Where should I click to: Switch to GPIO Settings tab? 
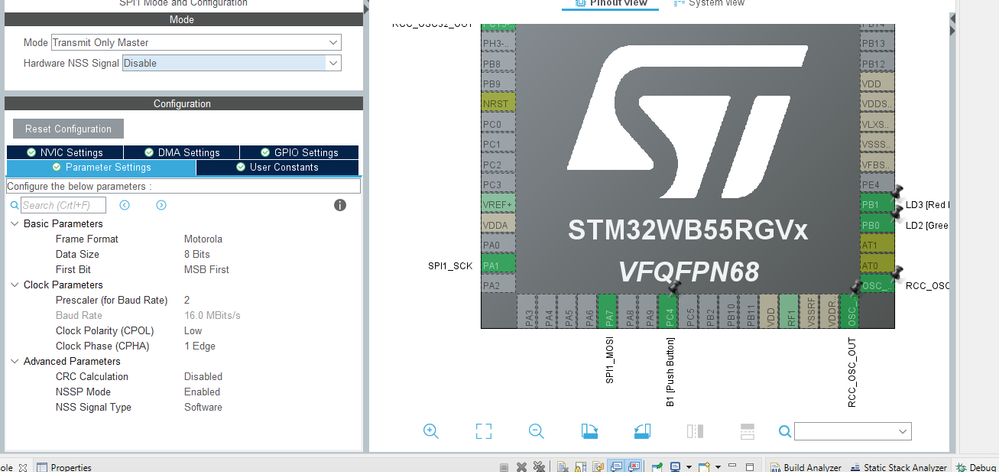[299, 152]
